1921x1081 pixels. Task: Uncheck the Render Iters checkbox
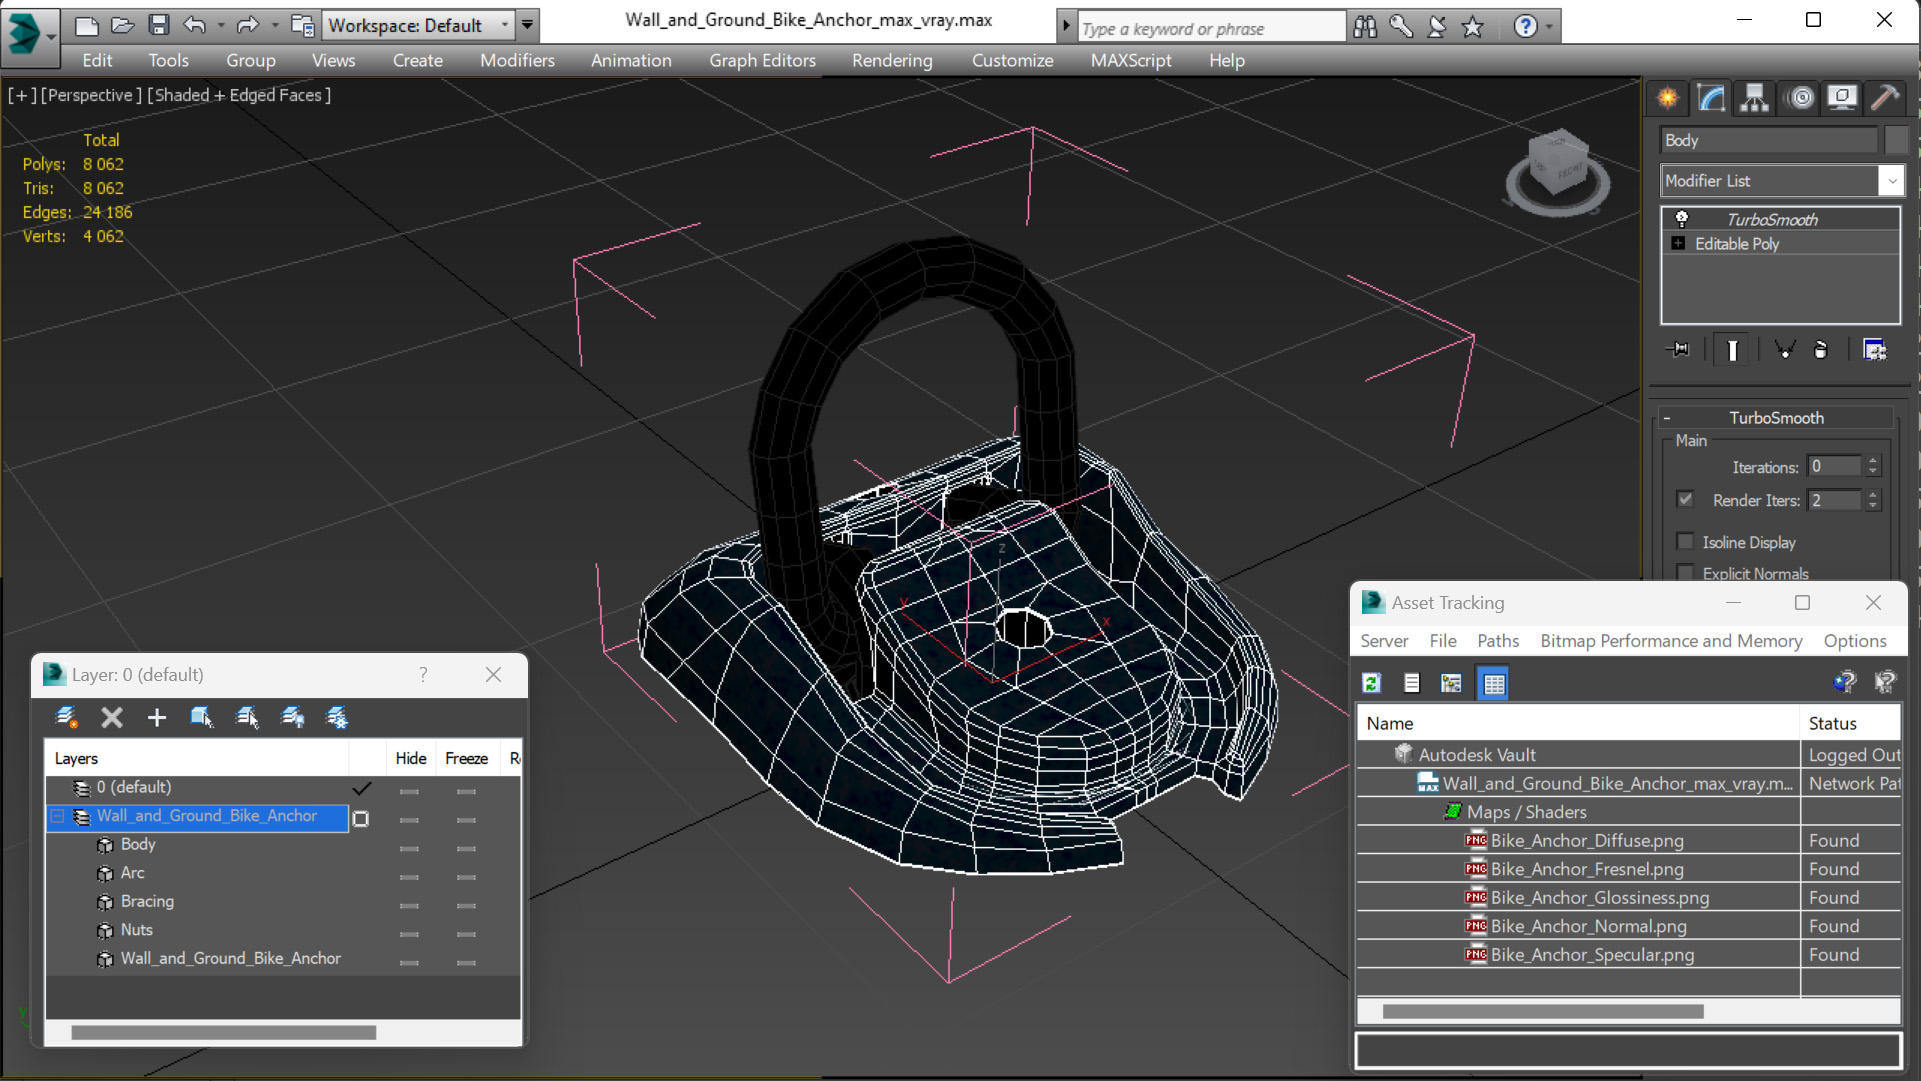pyautogui.click(x=1685, y=499)
